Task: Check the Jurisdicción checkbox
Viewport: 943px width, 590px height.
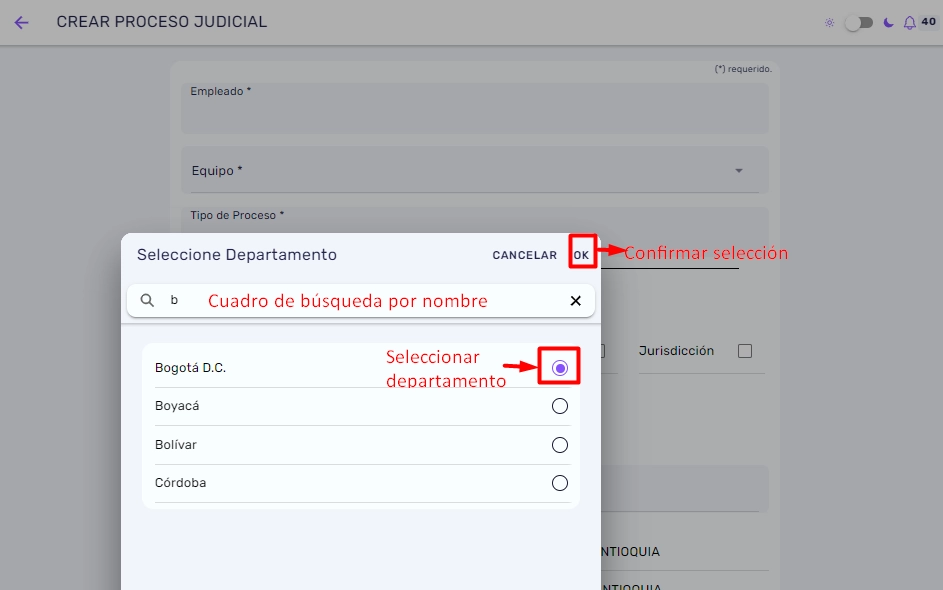Action: tap(745, 351)
